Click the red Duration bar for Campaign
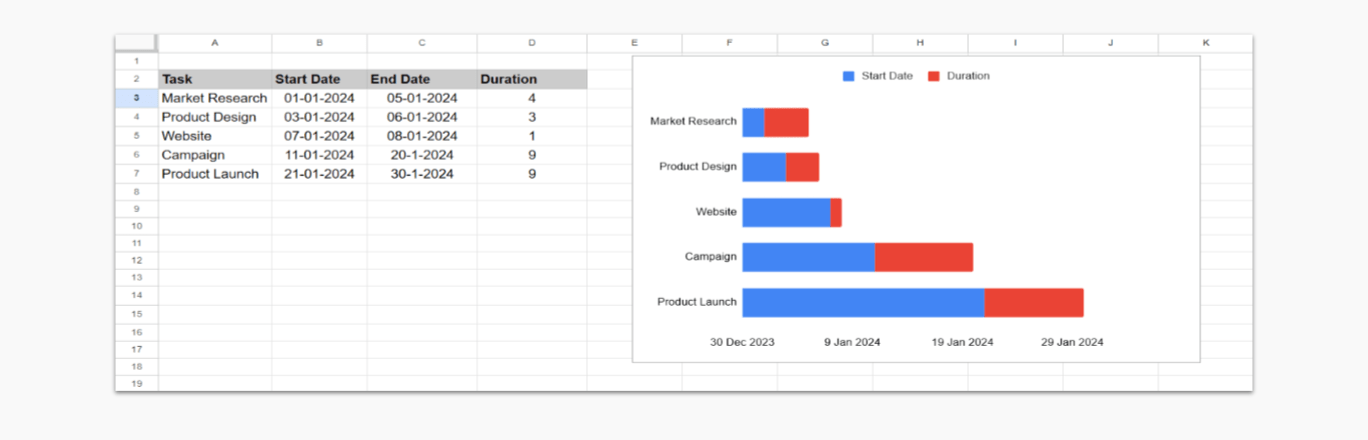Viewport: 1368px width, 440px height. 923,257
